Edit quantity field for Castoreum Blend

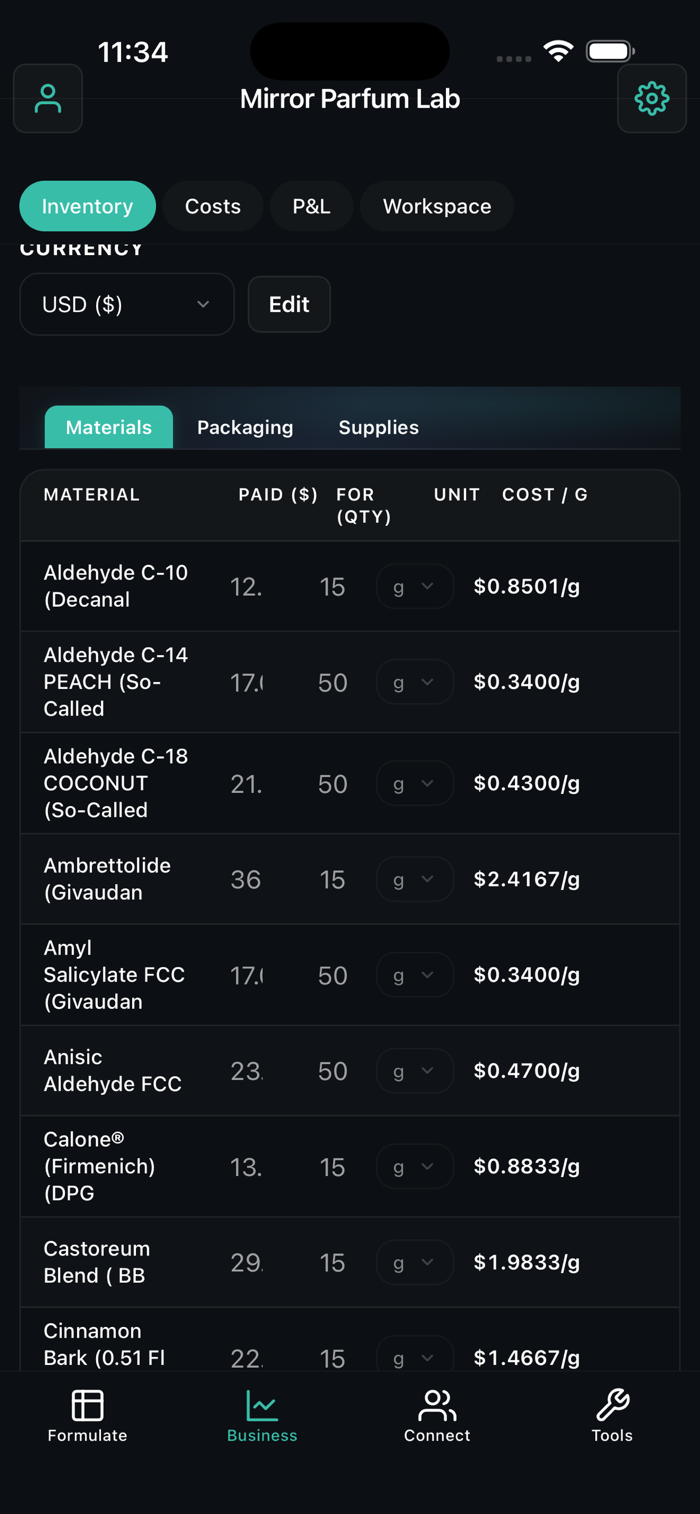click(332, 1263)
